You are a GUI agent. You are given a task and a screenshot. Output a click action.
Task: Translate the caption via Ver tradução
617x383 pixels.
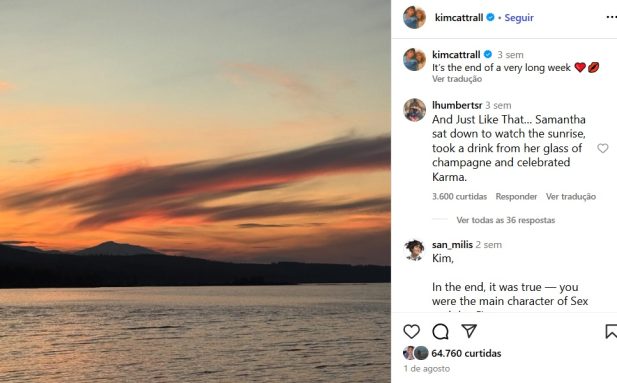coord(457,79)
